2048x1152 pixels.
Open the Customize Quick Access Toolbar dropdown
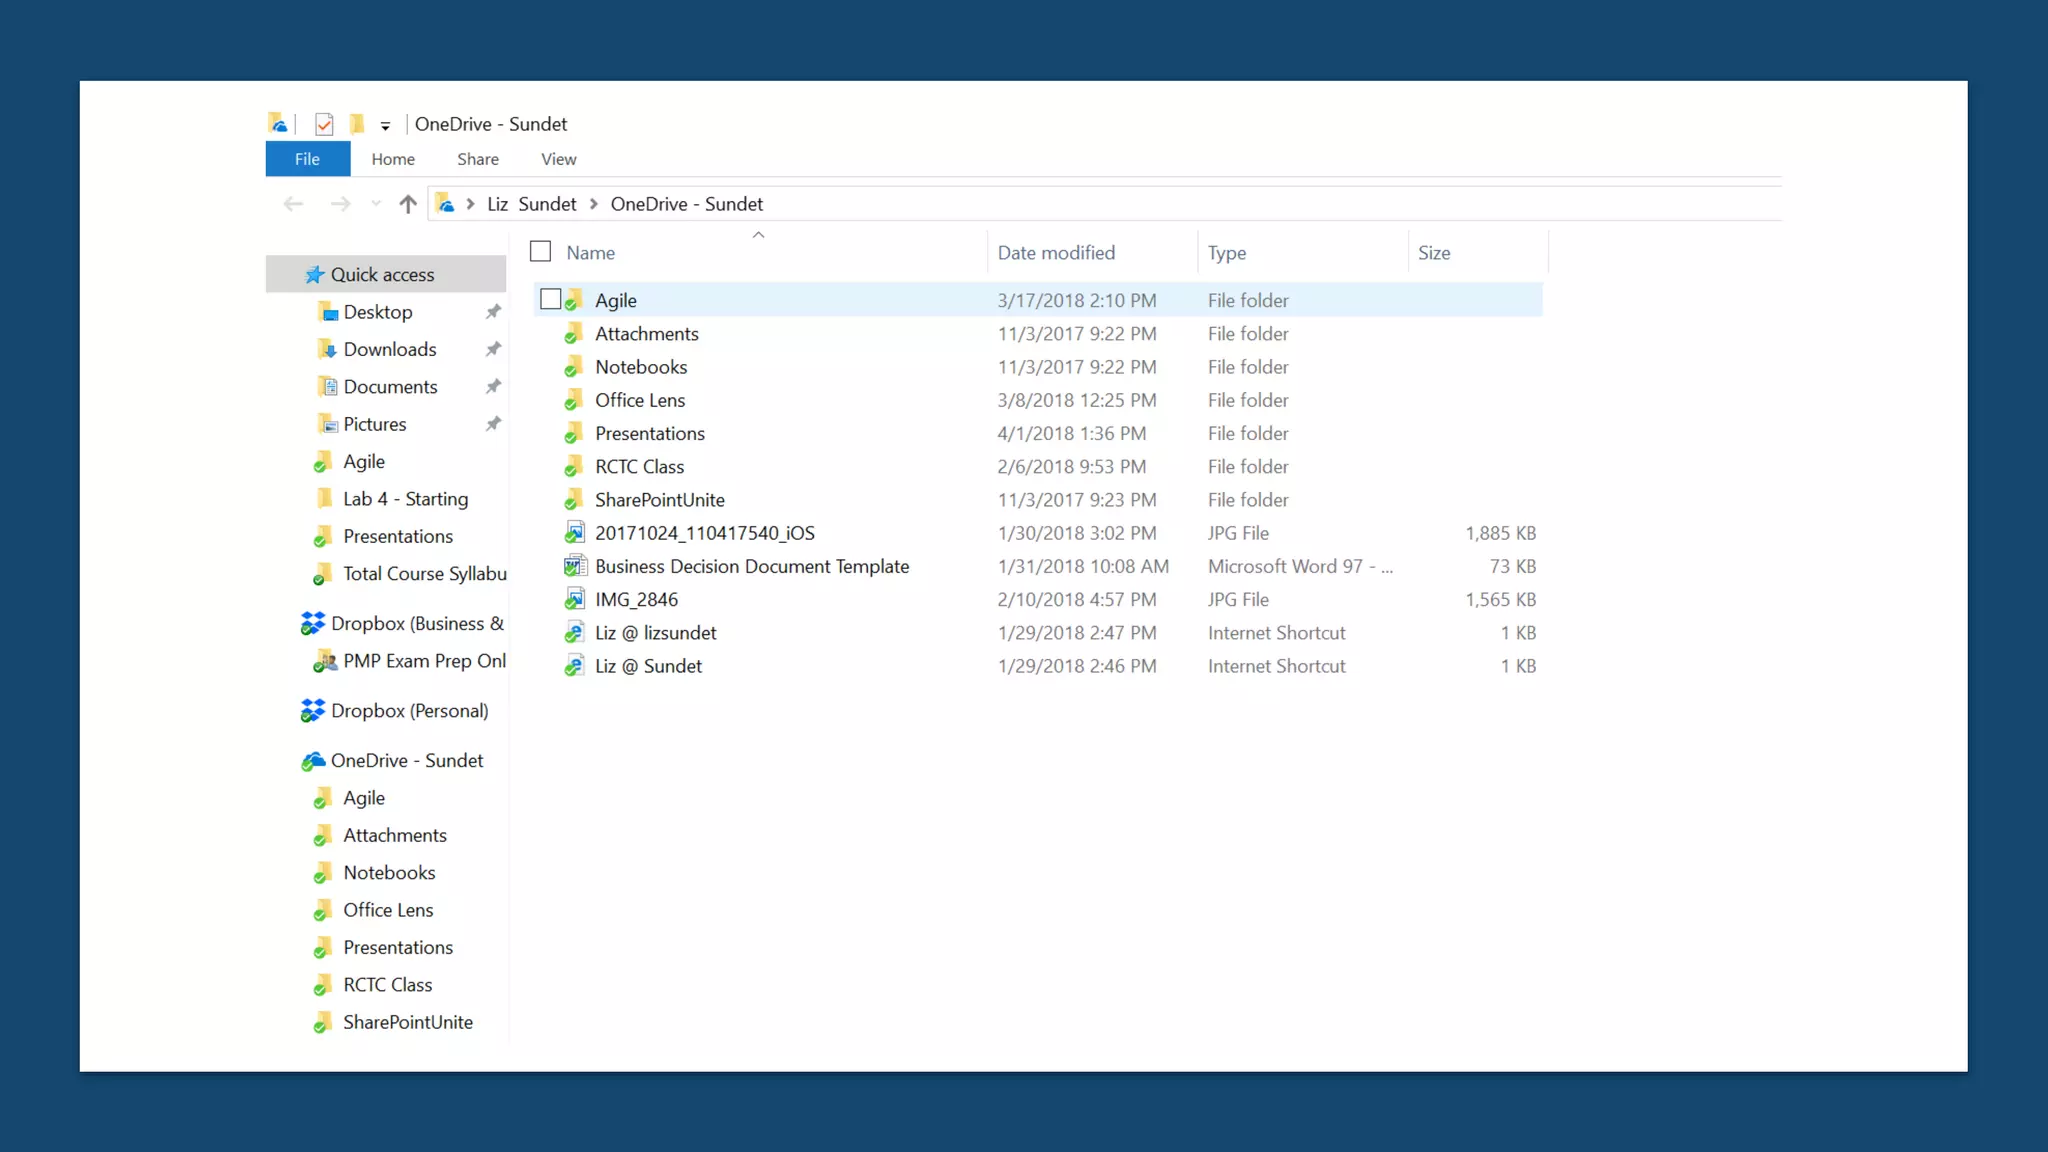[x=385, y=126]
